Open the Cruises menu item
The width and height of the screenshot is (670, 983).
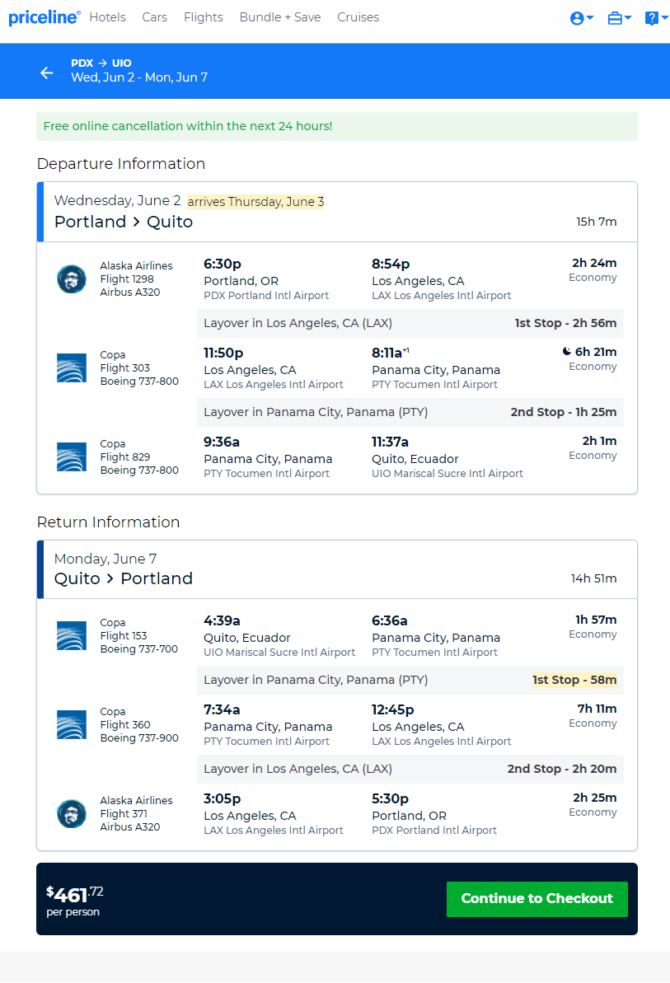pos(358,18)
